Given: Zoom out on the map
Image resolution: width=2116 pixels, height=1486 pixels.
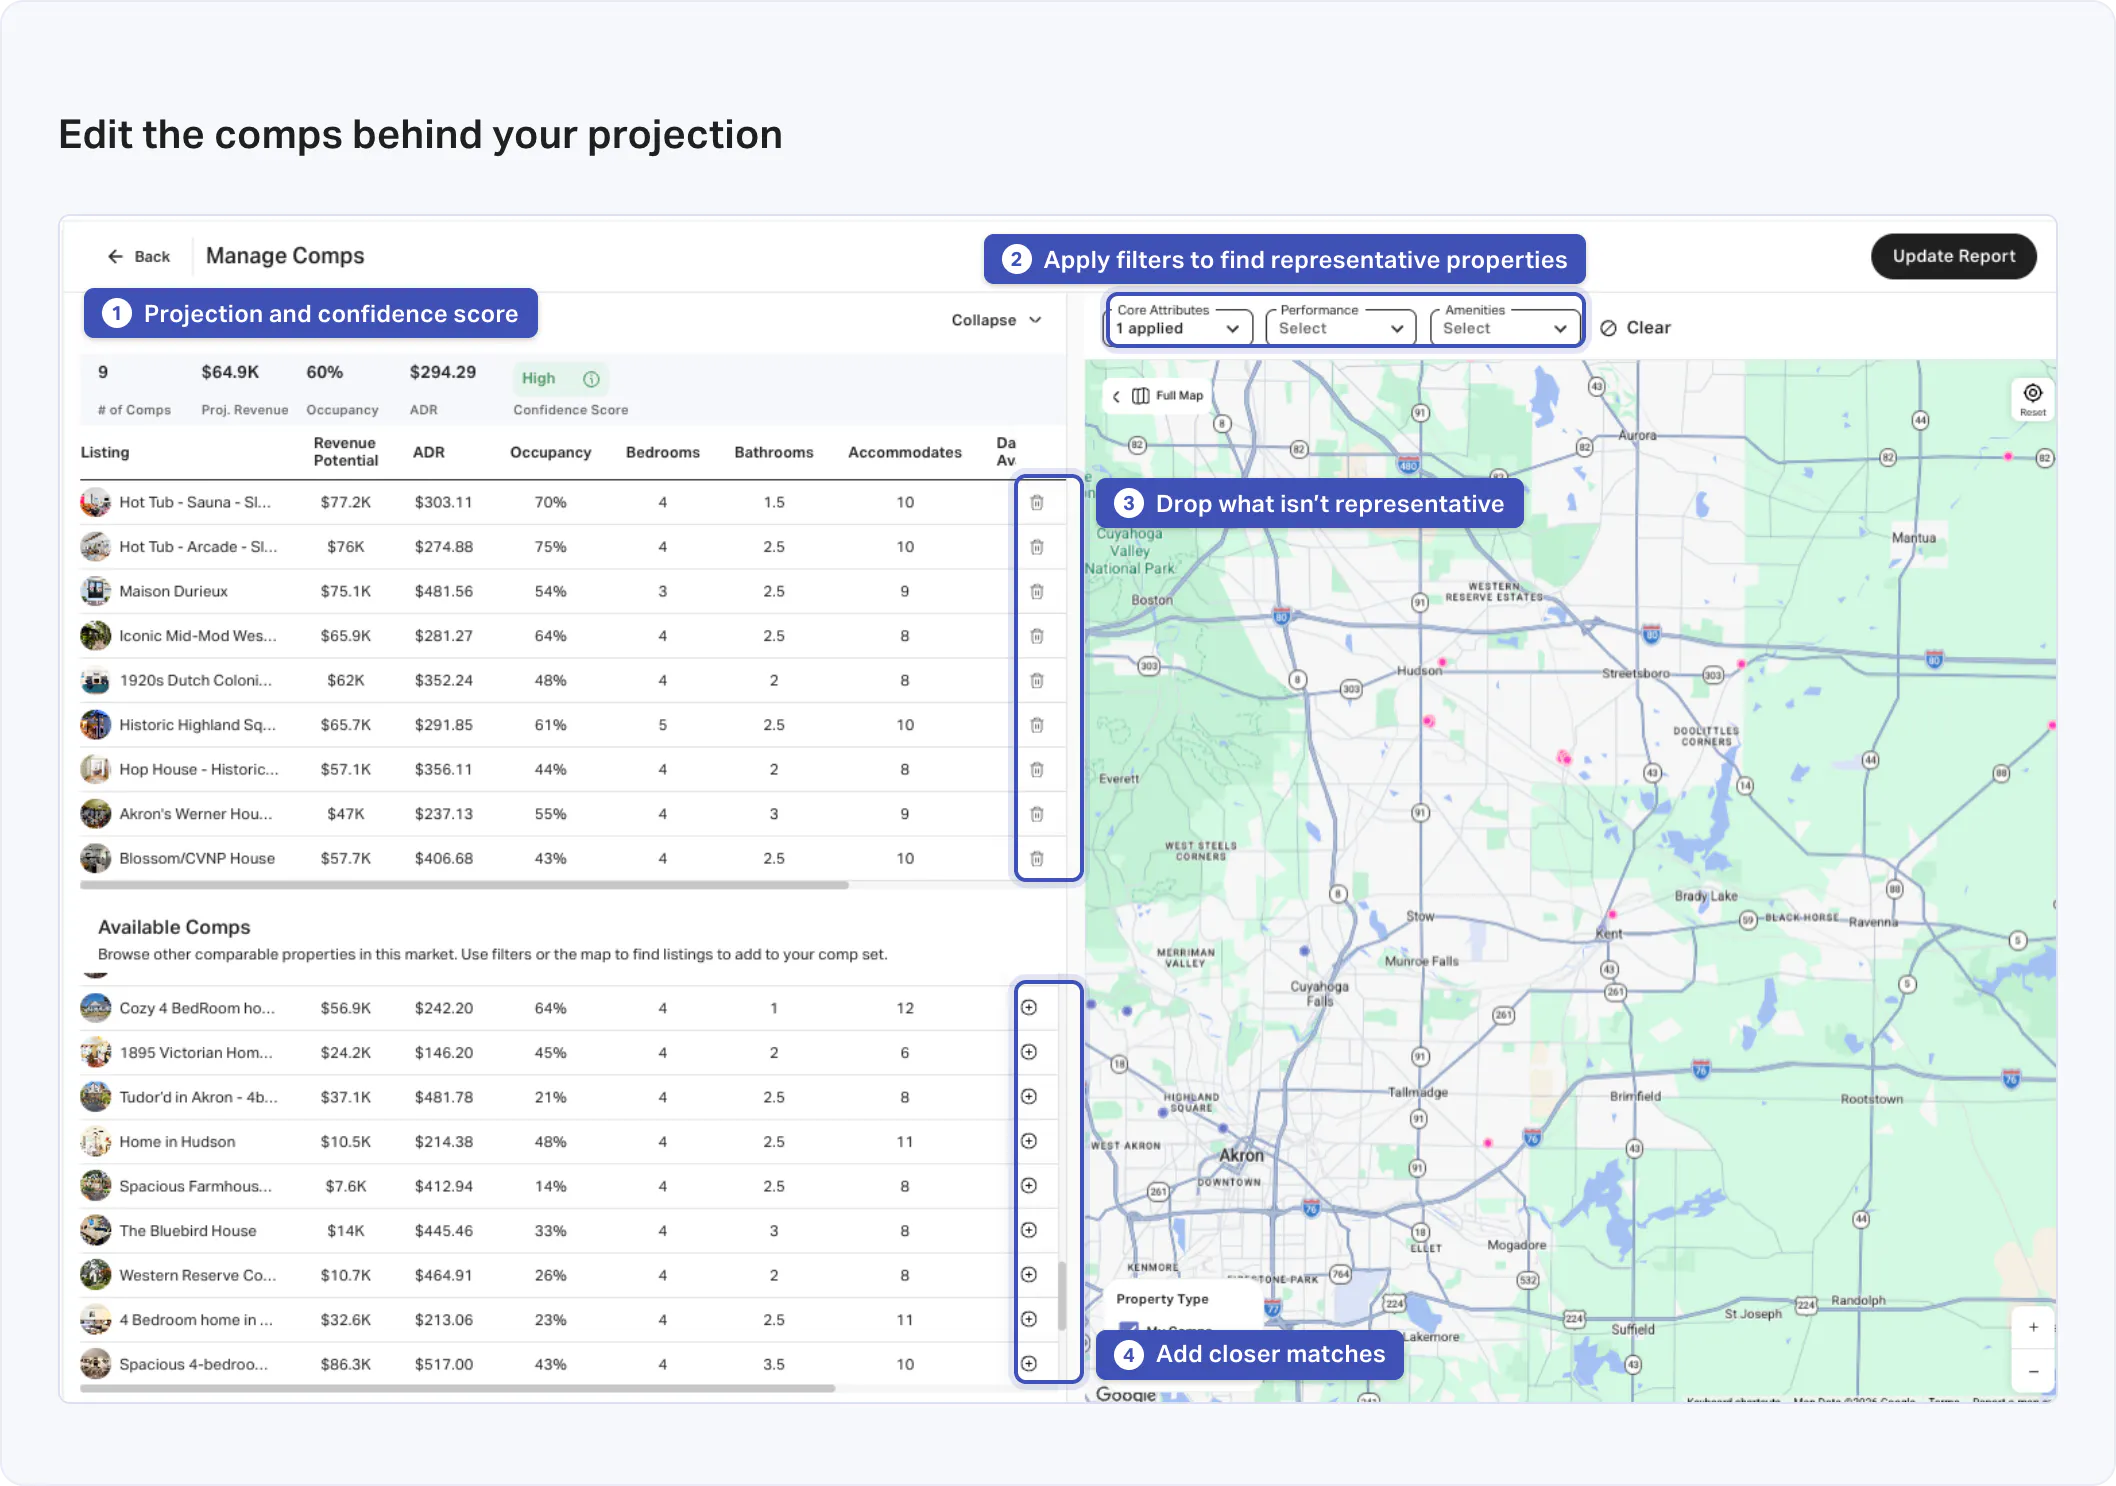Looking at the screenshot, I should click(2033, 1372).
